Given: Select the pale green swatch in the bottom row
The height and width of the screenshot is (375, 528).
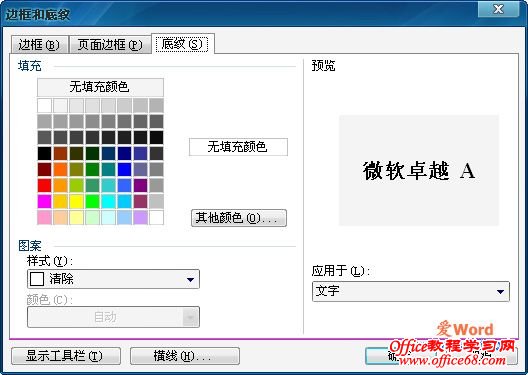Looking at the screenshot, I should pyautogui.click(x=92, y=217).
